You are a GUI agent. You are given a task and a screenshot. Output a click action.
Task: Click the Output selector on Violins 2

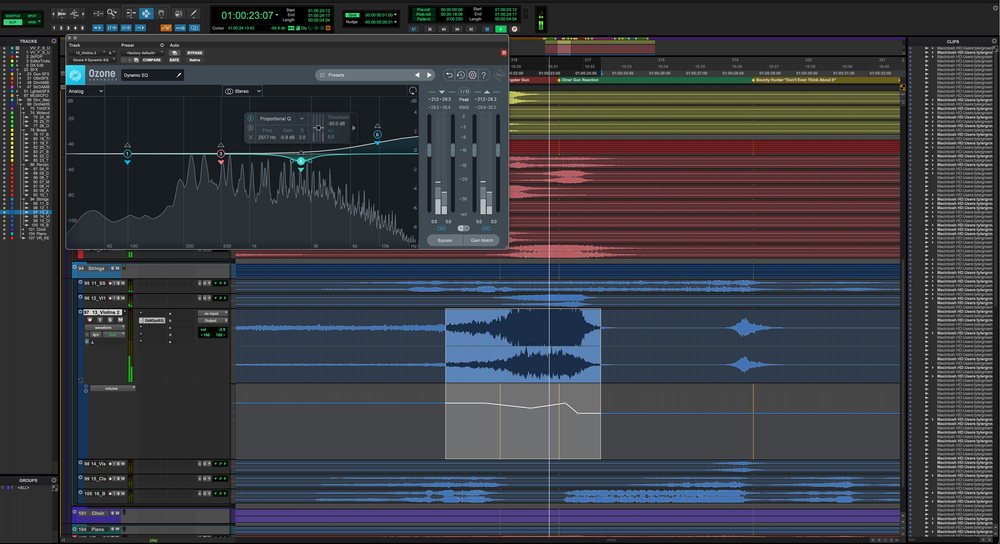211,320
